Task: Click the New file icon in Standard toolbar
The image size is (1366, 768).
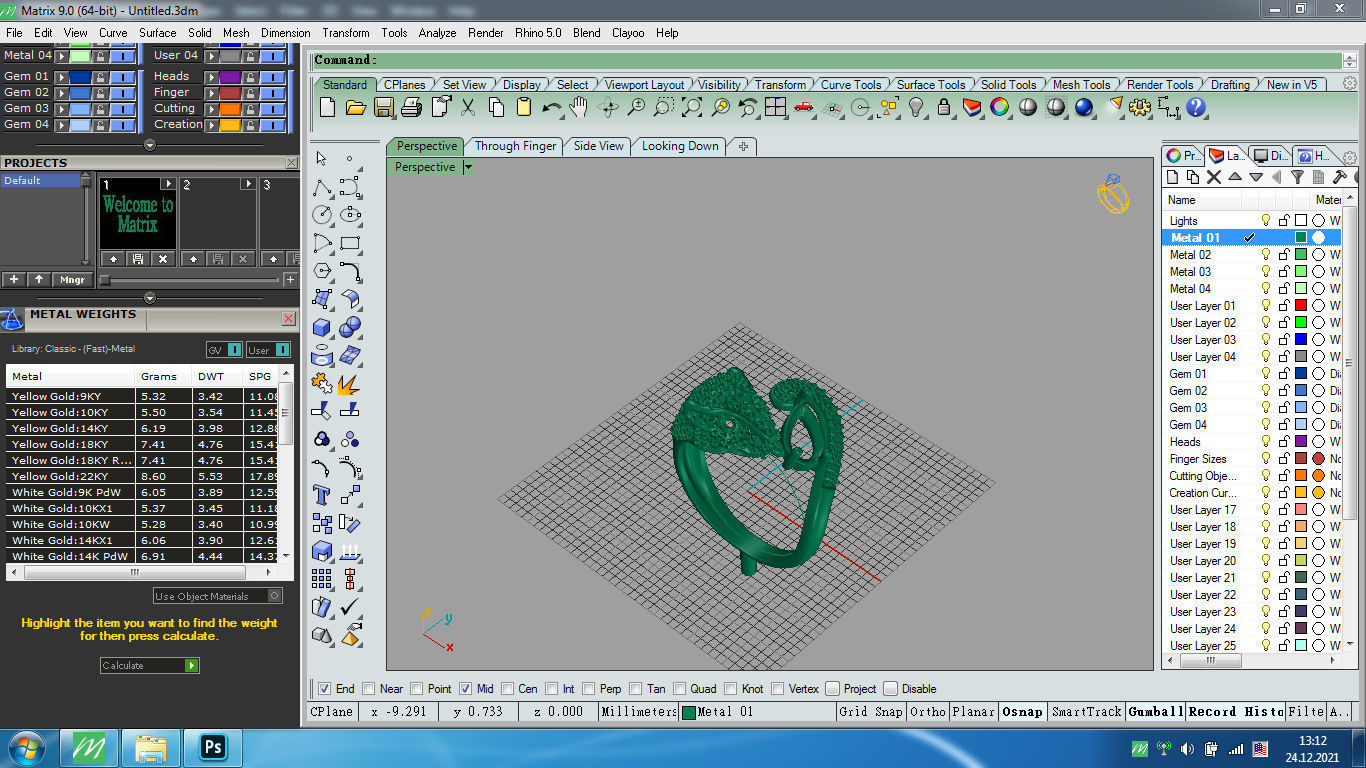Action: (327, 107)
